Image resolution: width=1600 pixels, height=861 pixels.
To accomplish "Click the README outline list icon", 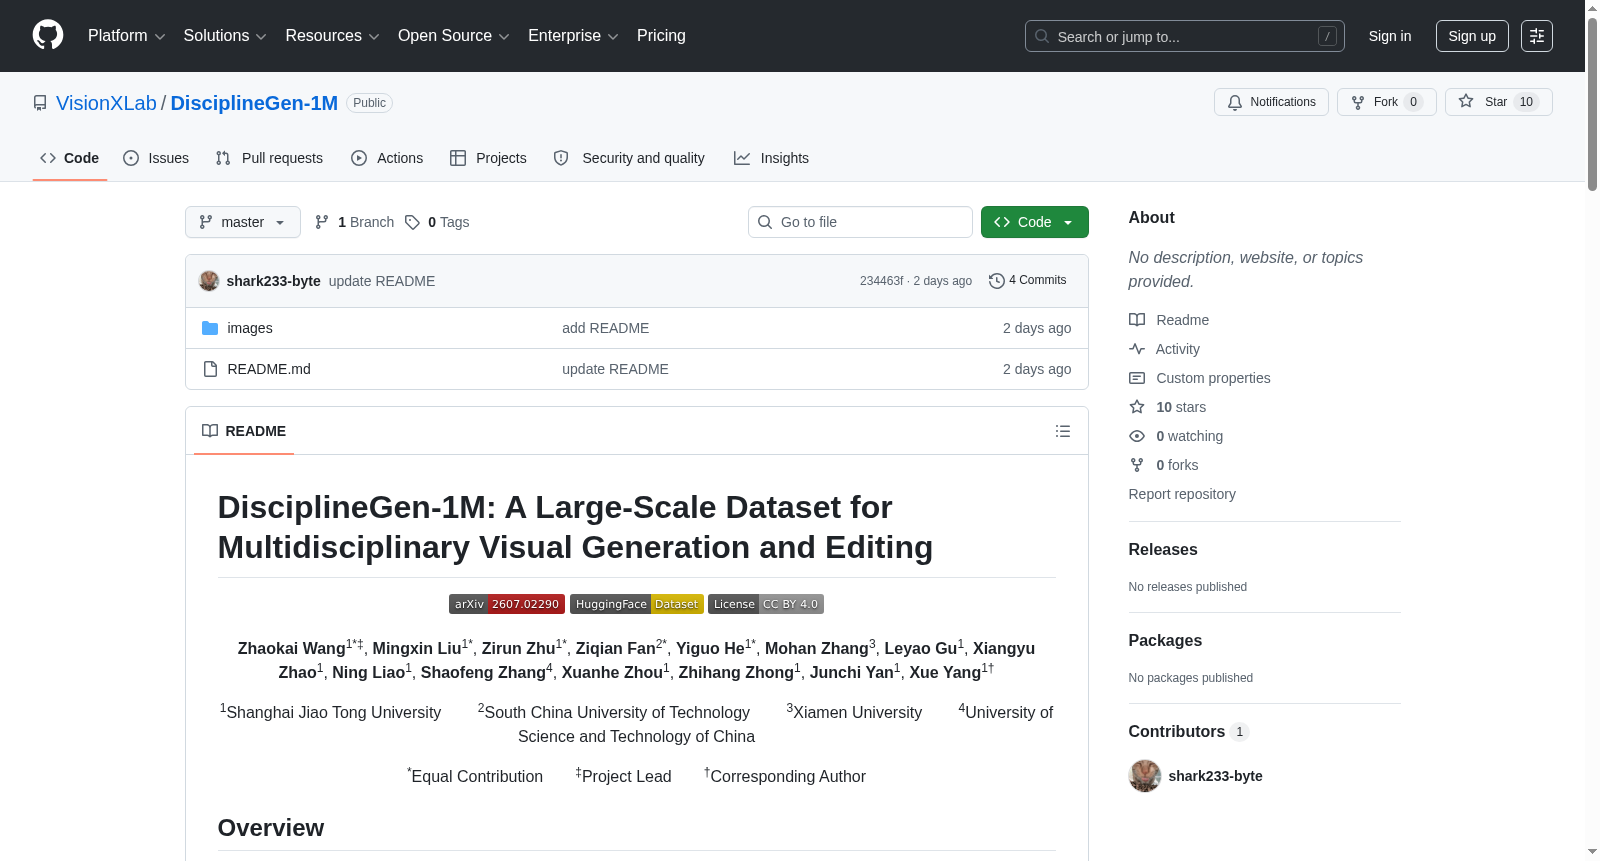I will click(1063, 431).
